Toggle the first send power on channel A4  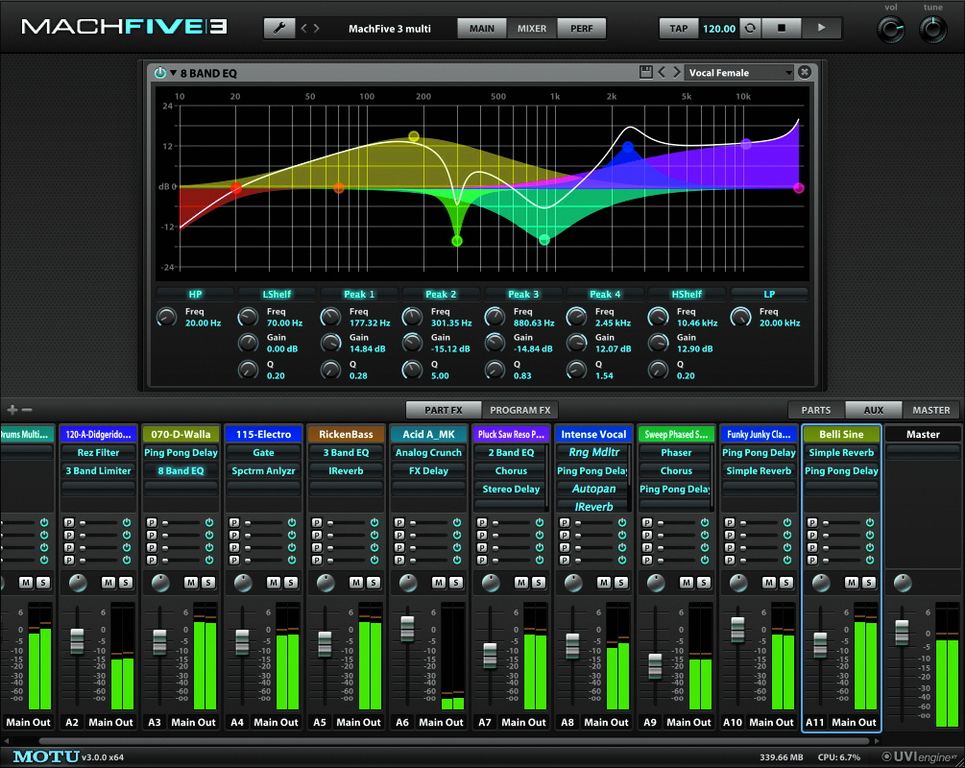click(x=292, y=522)
